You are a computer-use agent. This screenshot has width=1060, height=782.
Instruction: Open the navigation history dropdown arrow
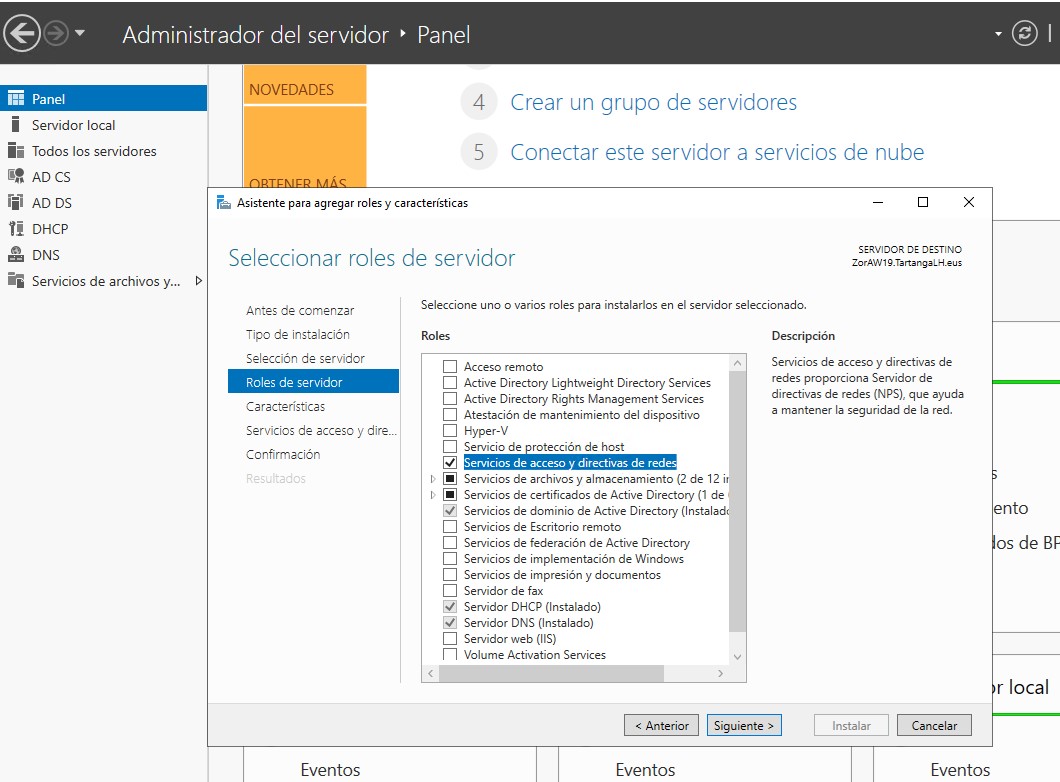point(80,32)
